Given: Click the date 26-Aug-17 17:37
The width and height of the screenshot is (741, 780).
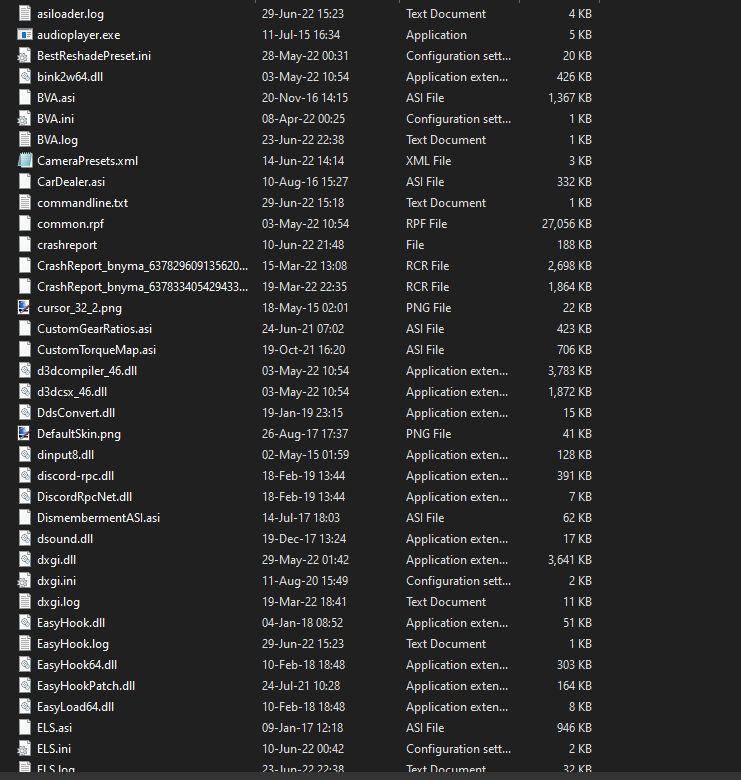Looking at the screenshot, I should pyautogui.click(x=305, y=434).
